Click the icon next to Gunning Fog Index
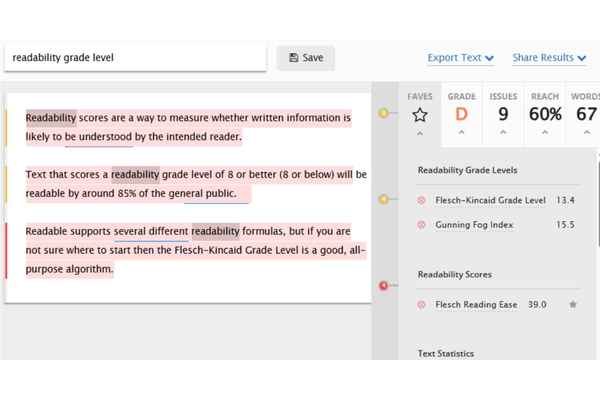 coord(421,225)
